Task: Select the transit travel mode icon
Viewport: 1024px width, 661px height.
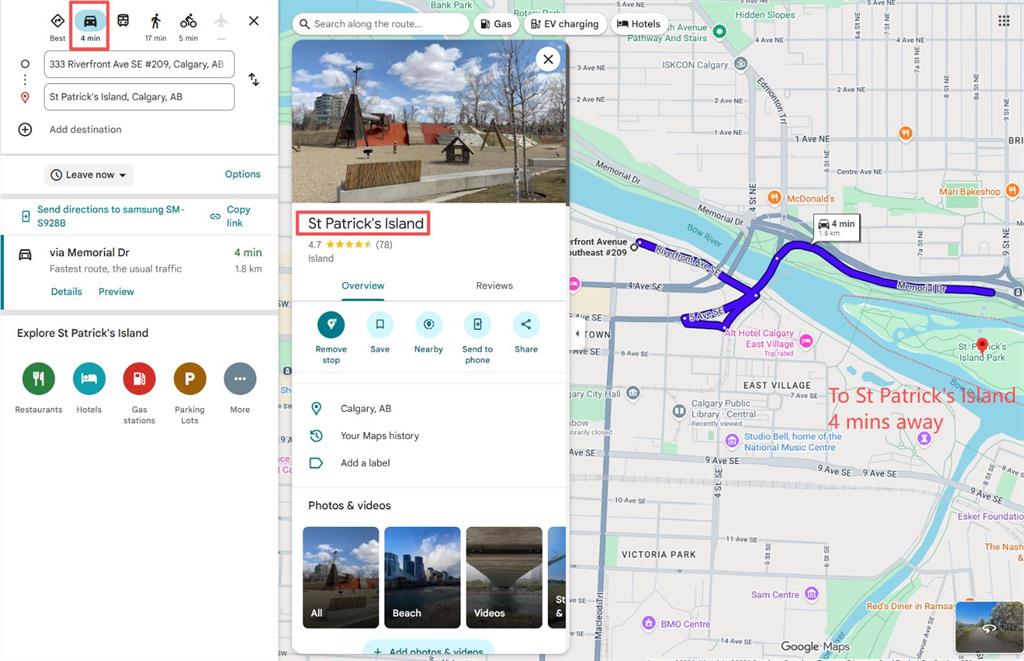Action: (123, 21)
